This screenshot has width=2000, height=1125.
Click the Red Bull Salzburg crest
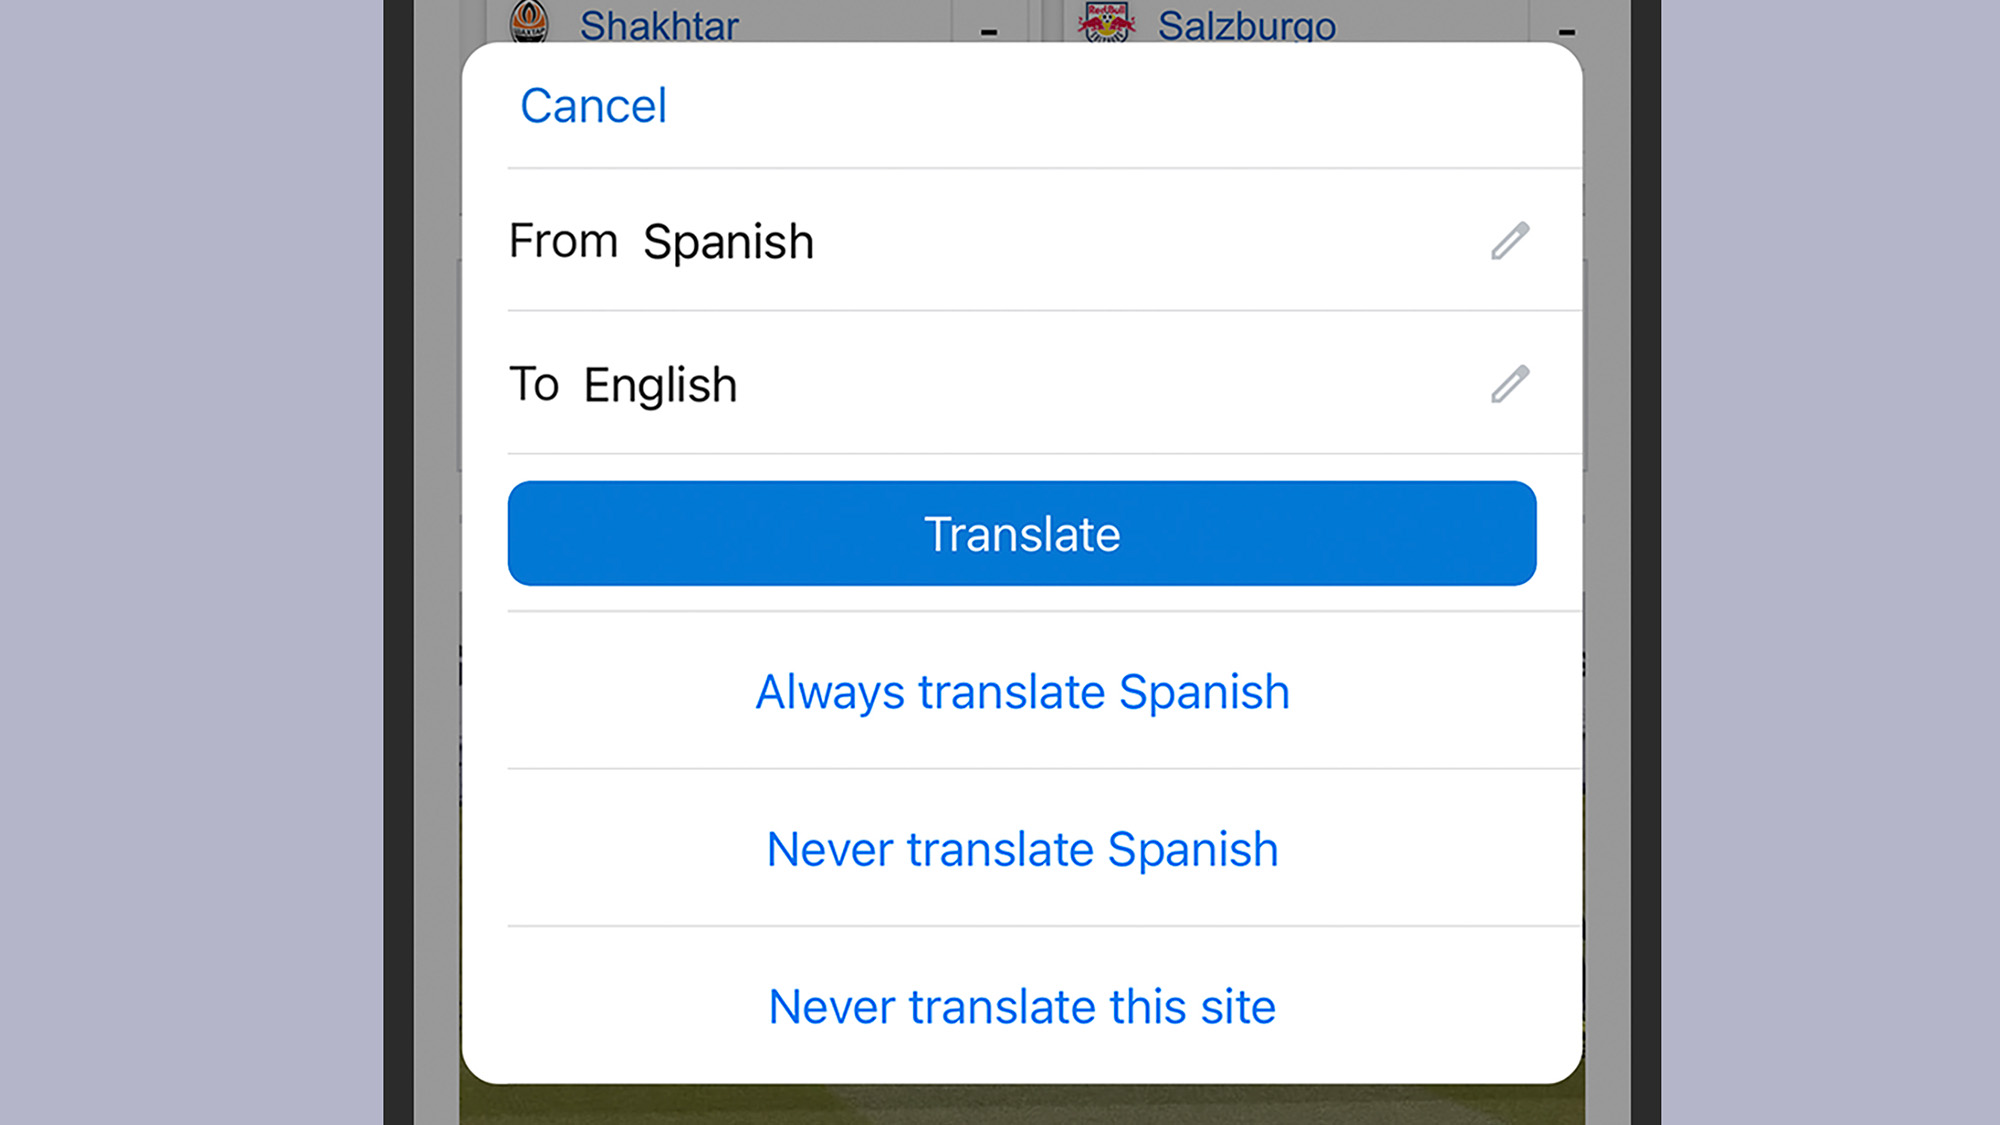(1106, 22)
